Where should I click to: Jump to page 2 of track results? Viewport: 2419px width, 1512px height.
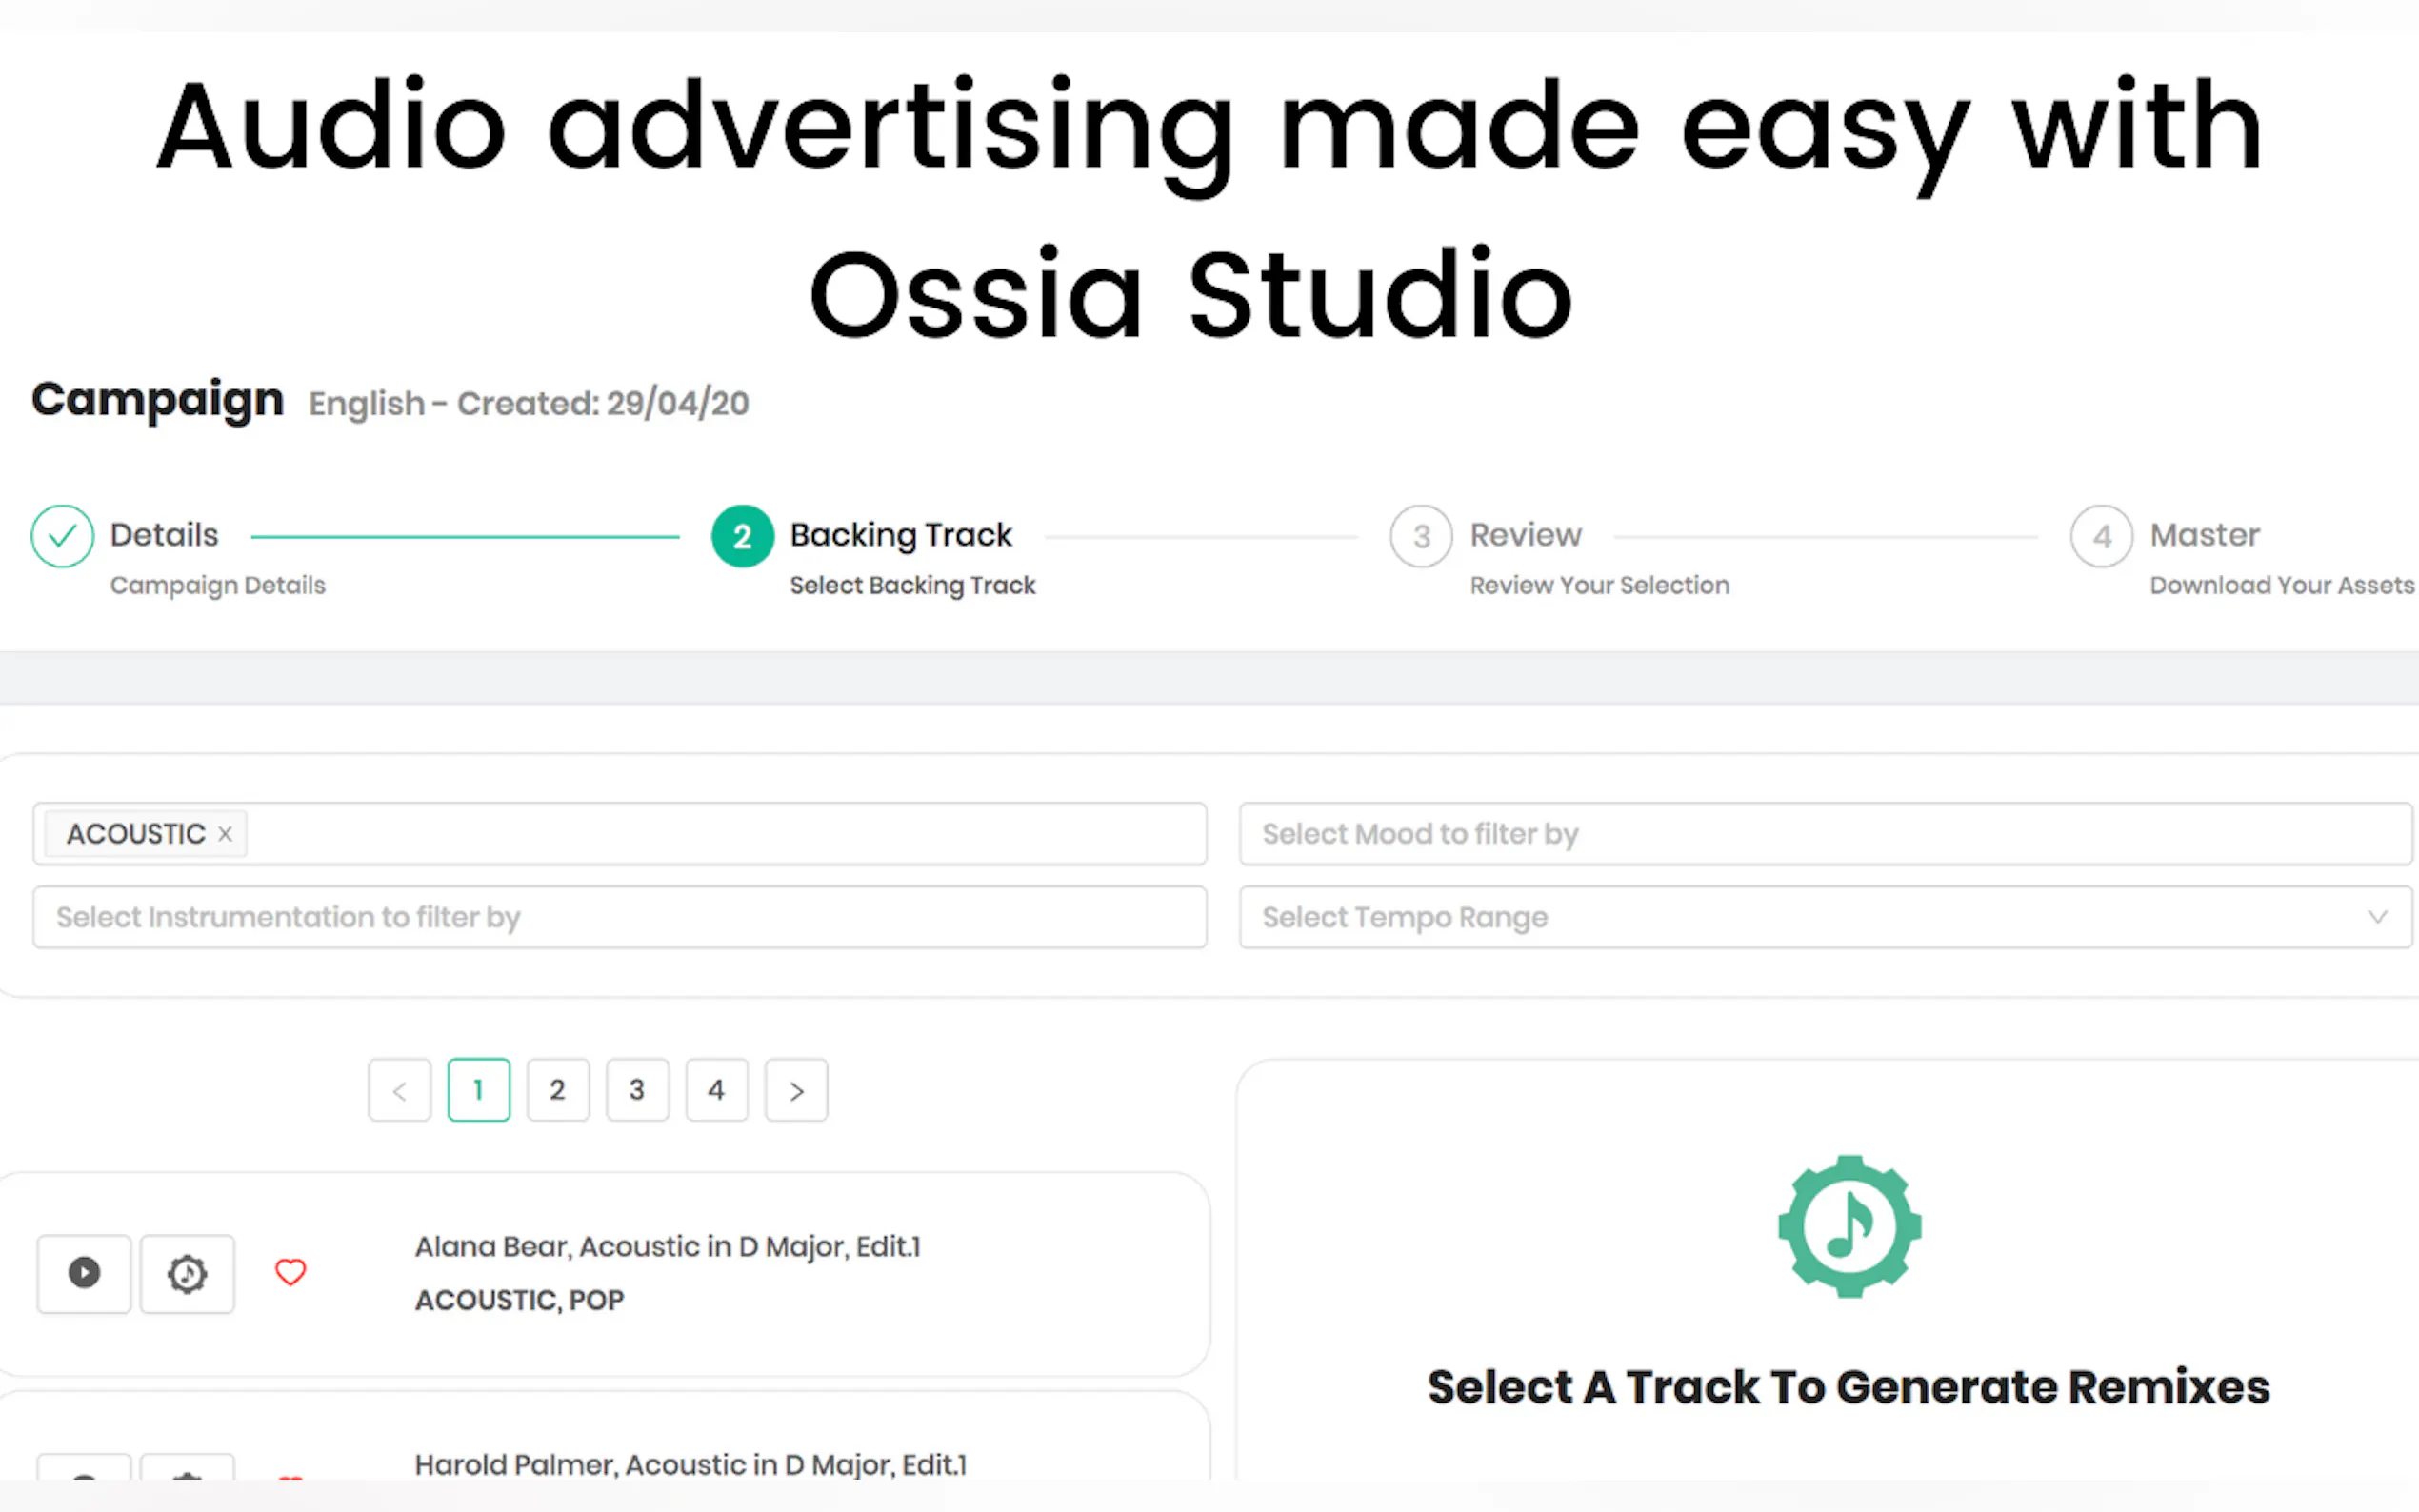click(x=558, y=1090)
